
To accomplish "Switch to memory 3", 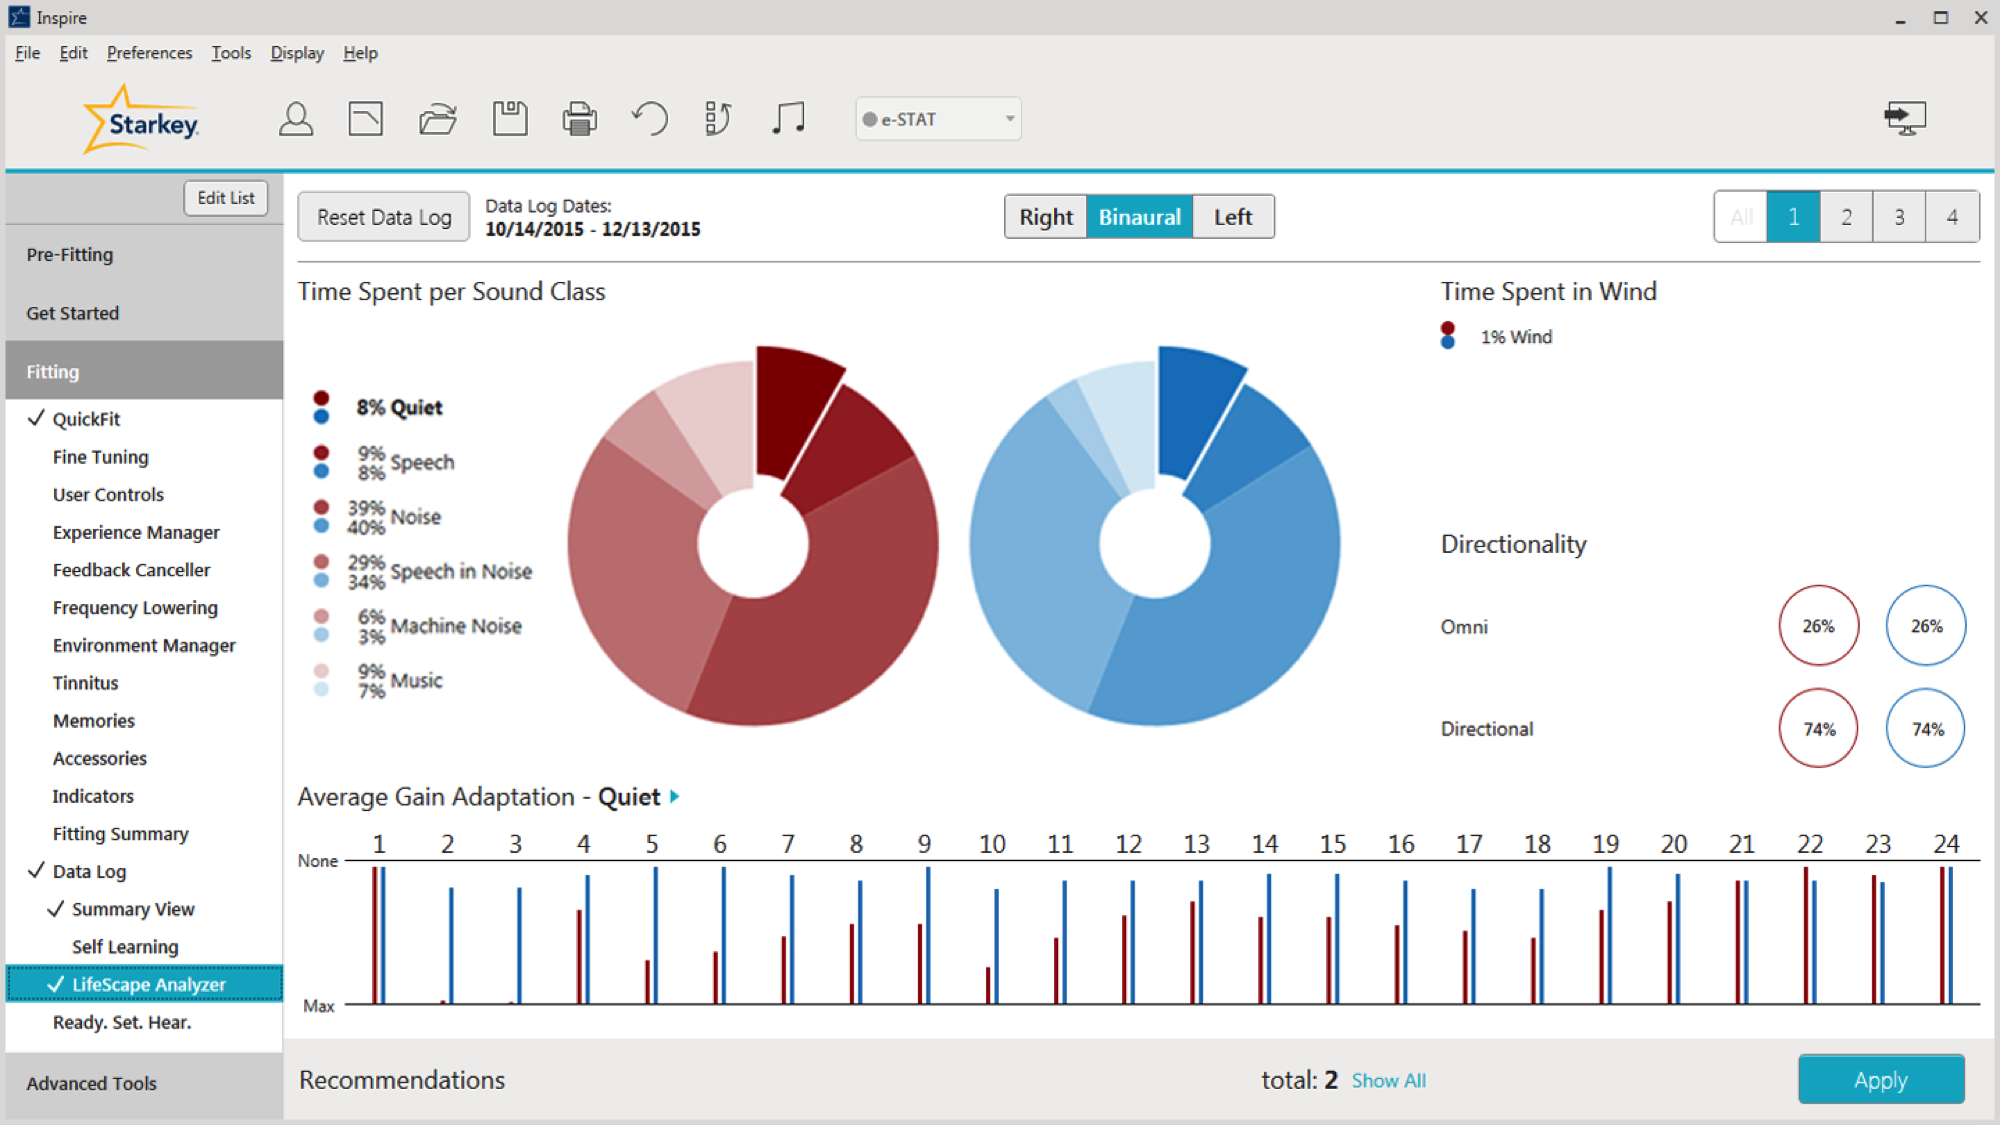I will (x=1899, y=217).
